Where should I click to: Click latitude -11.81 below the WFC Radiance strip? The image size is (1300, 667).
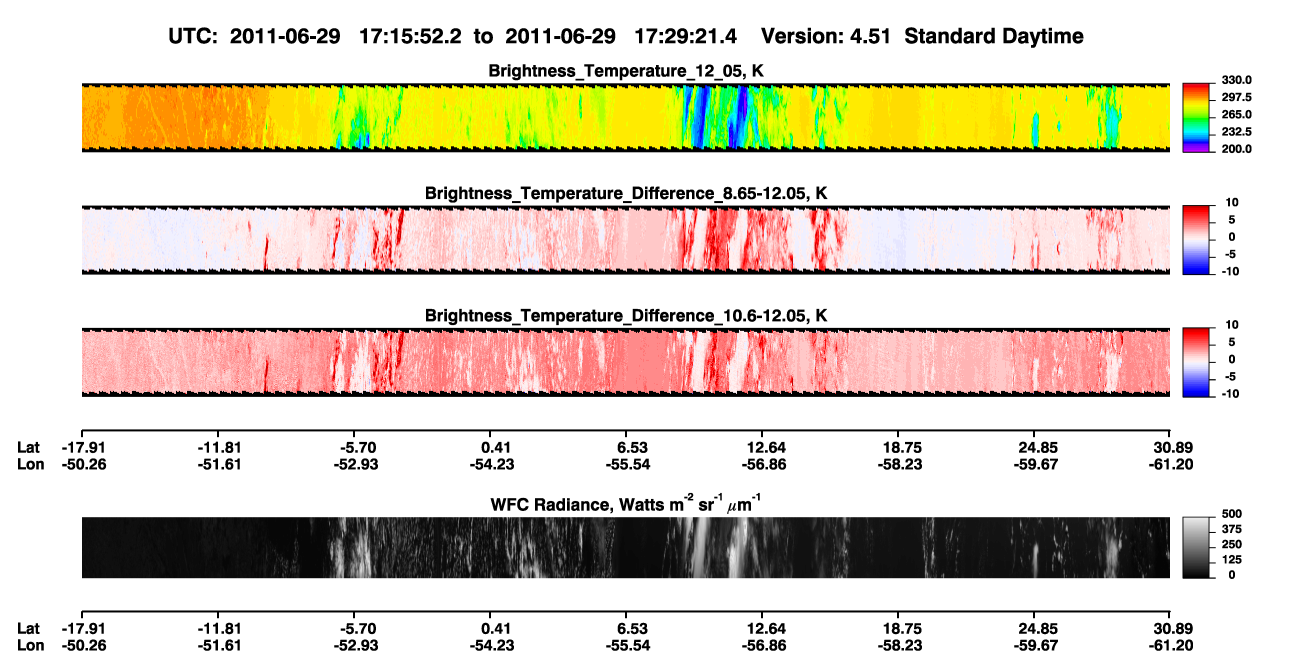coord(218,628)
